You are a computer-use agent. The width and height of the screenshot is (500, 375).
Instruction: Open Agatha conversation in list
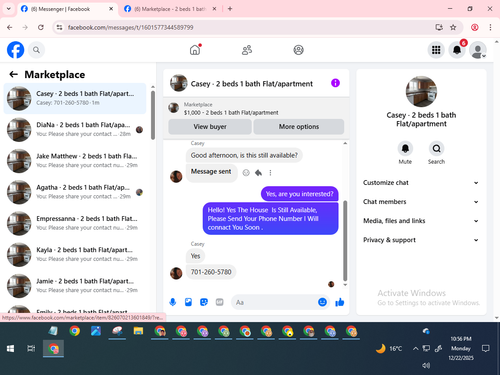(75, 192)
